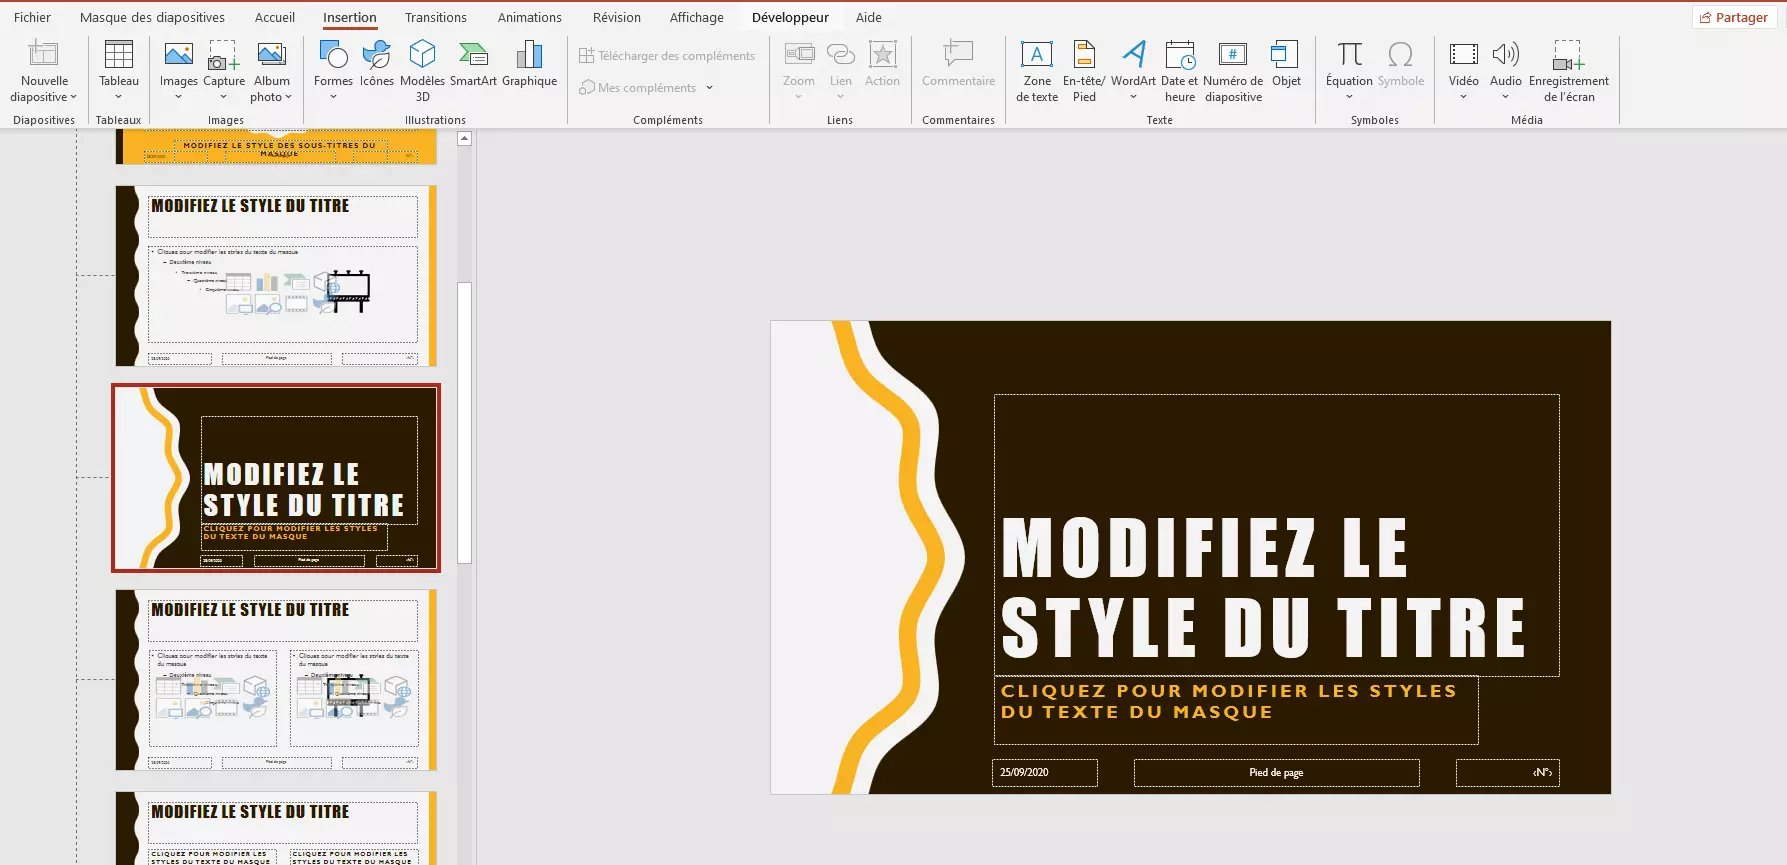Select the selected dark title layout thumbnail
This screenshot has width=1787, height=865.
coord(276,478)
